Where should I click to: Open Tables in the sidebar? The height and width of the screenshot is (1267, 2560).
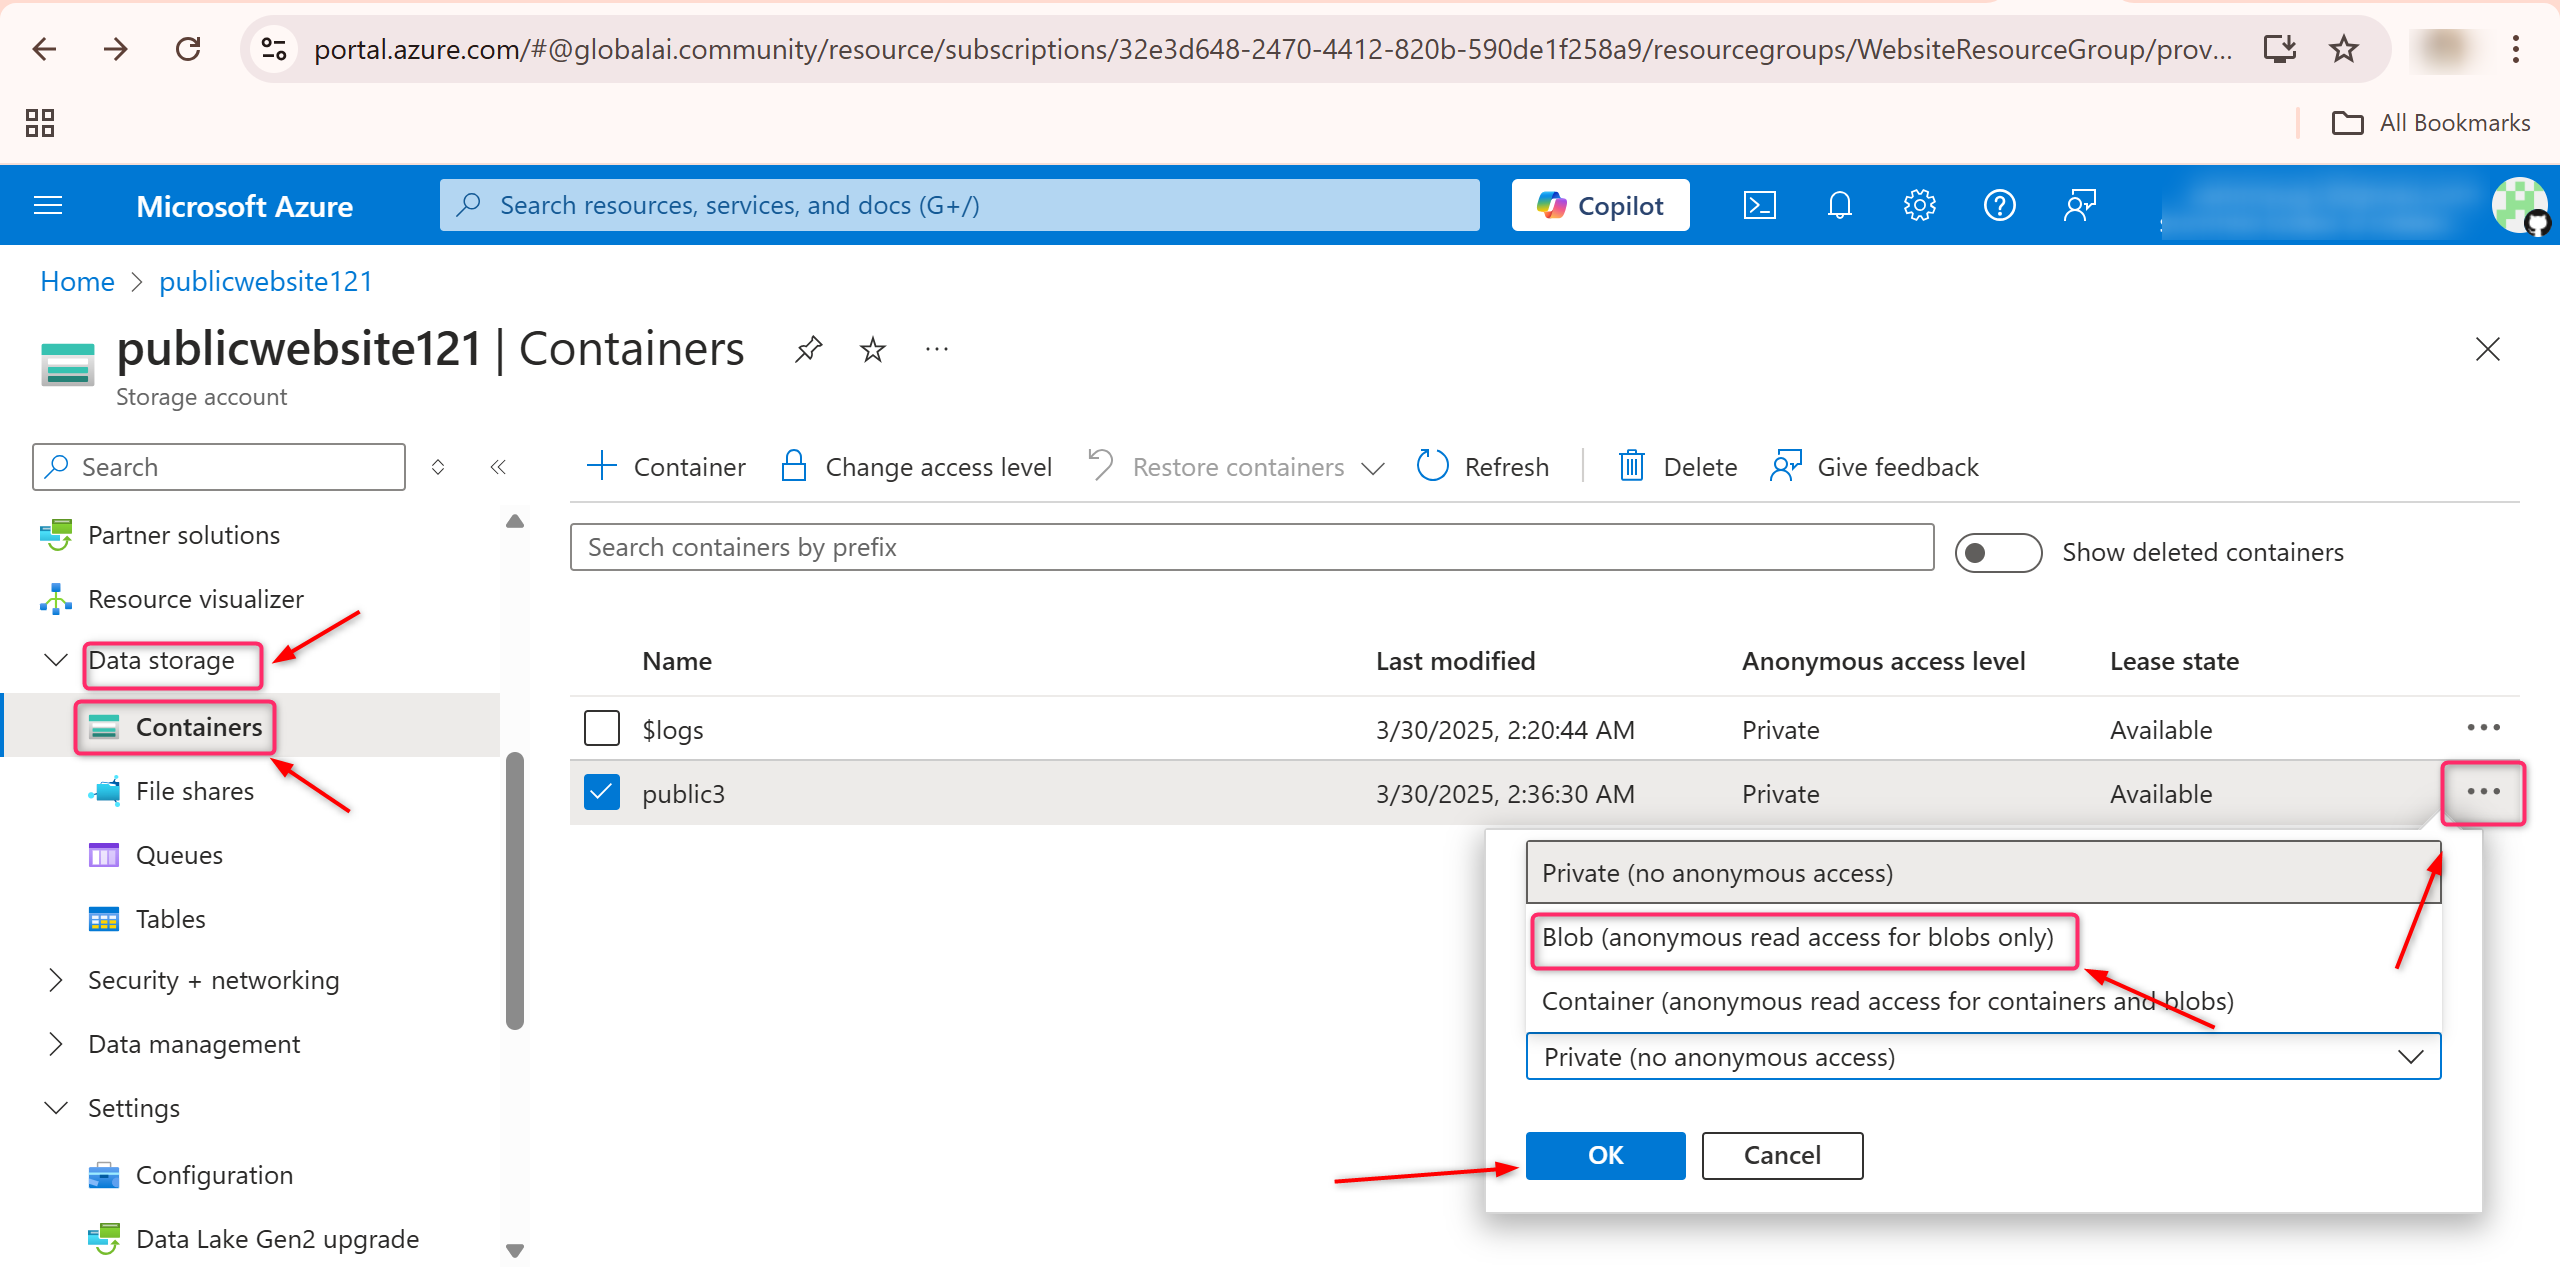tap(171, 919)
